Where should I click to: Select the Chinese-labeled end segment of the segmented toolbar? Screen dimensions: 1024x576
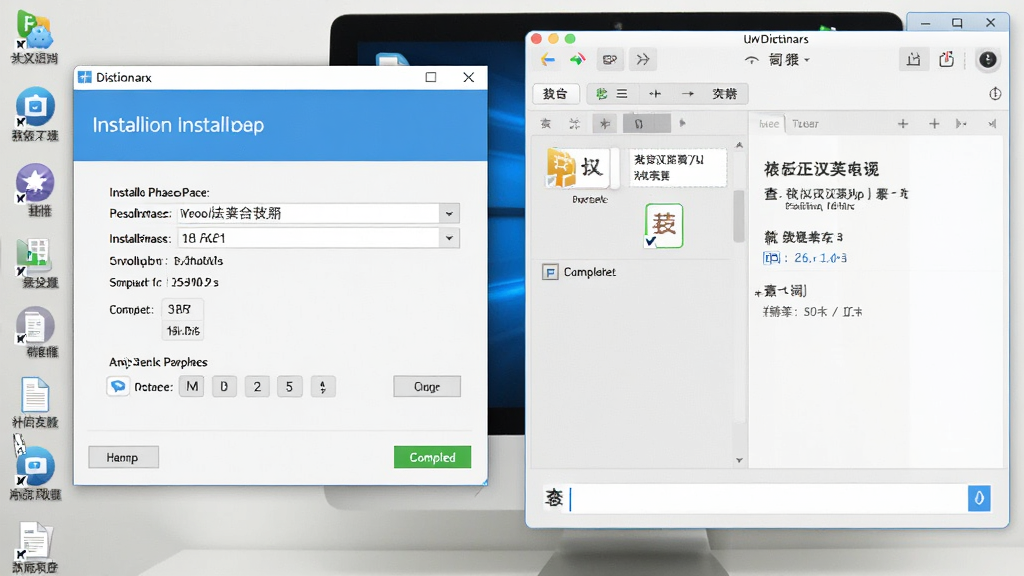(x=724, y=94)
